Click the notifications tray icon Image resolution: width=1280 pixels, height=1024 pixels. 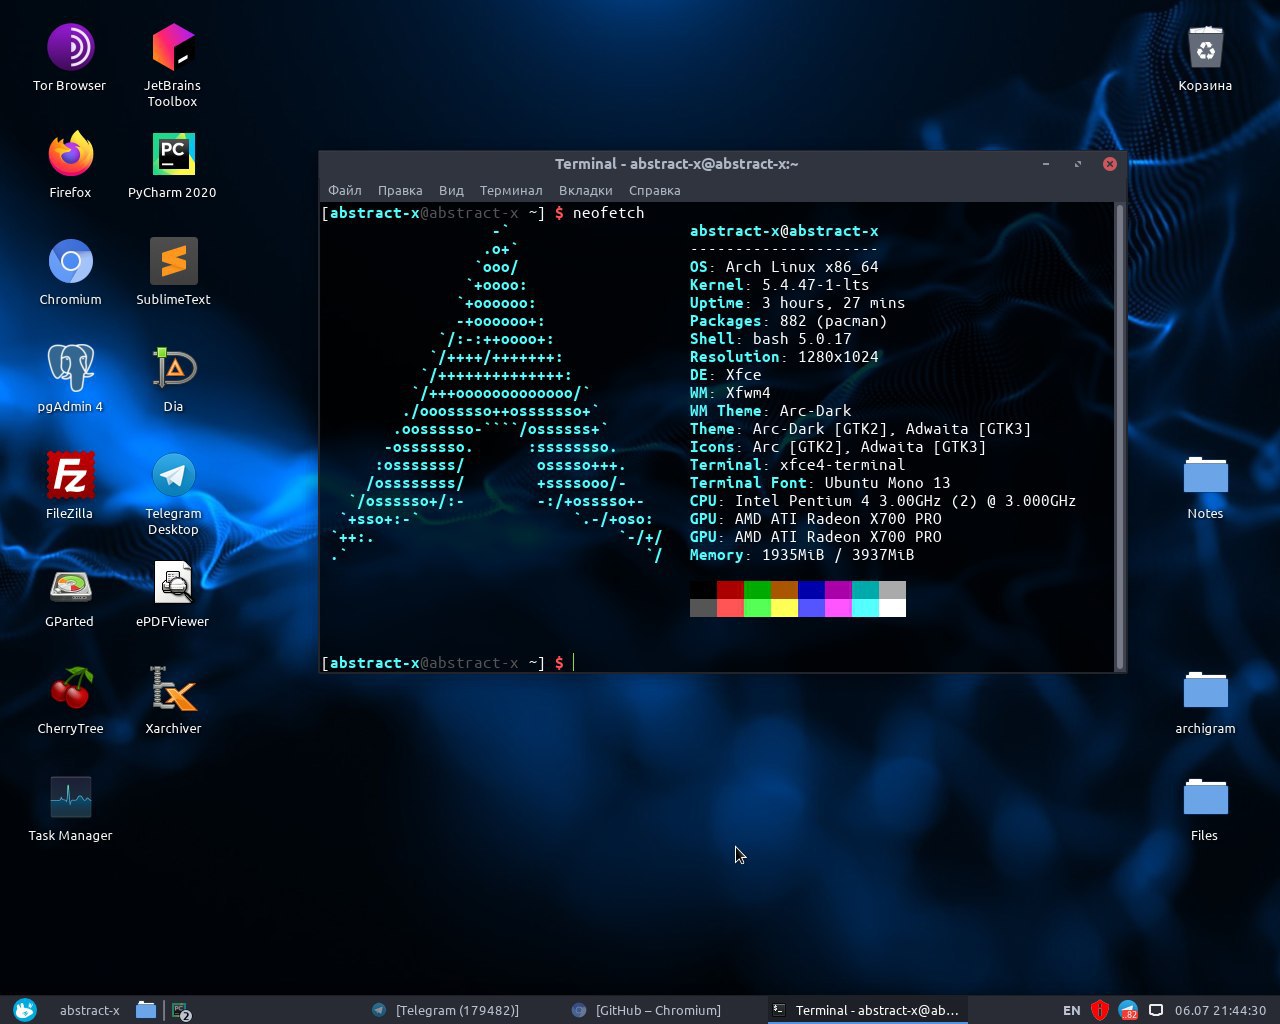point(1156,1010)
